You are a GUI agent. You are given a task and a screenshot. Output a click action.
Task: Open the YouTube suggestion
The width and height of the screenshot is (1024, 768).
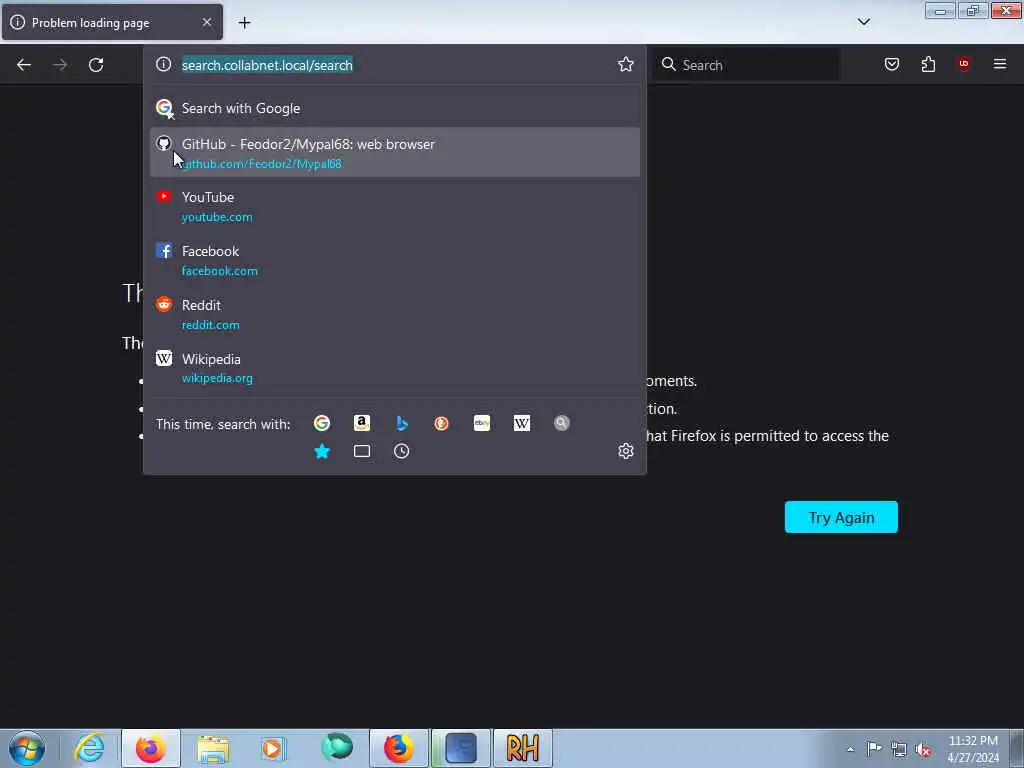[394, 206]
